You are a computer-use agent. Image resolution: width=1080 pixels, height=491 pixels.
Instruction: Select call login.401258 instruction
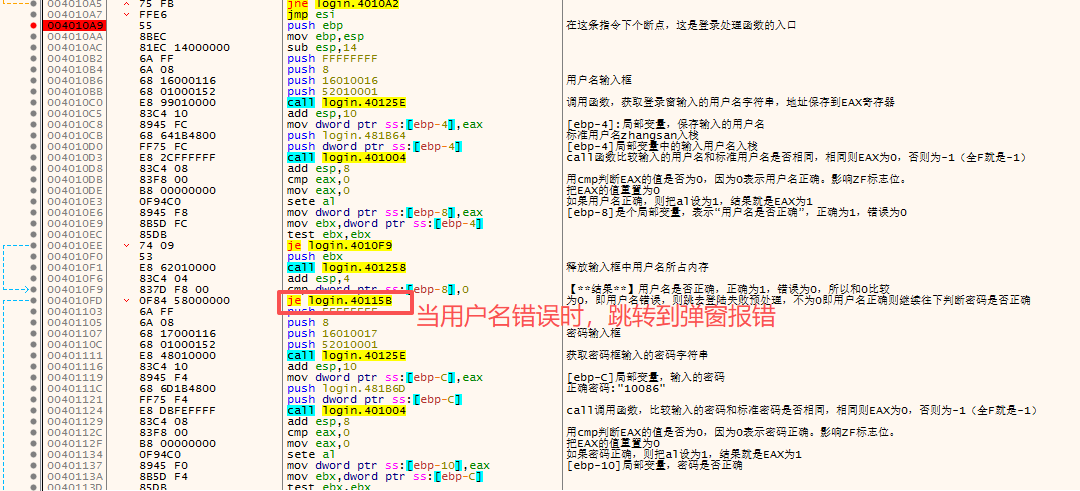point(346,267)
